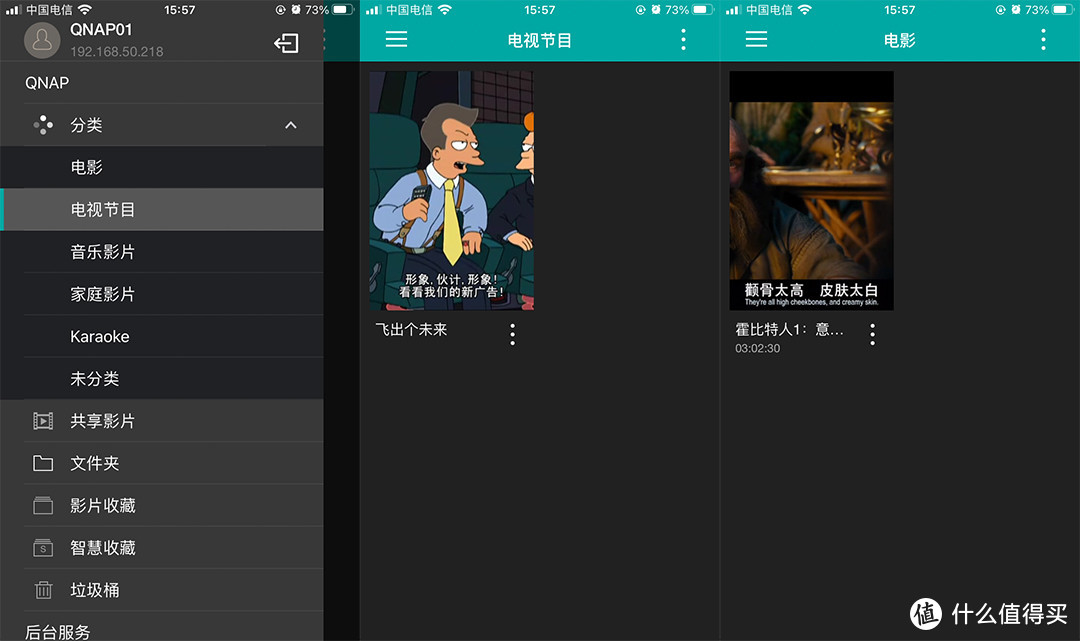This screenshot has width=1080, height=641.
Task: Tap the 192.168.50.218 address text
Action: tap(116, 52)
